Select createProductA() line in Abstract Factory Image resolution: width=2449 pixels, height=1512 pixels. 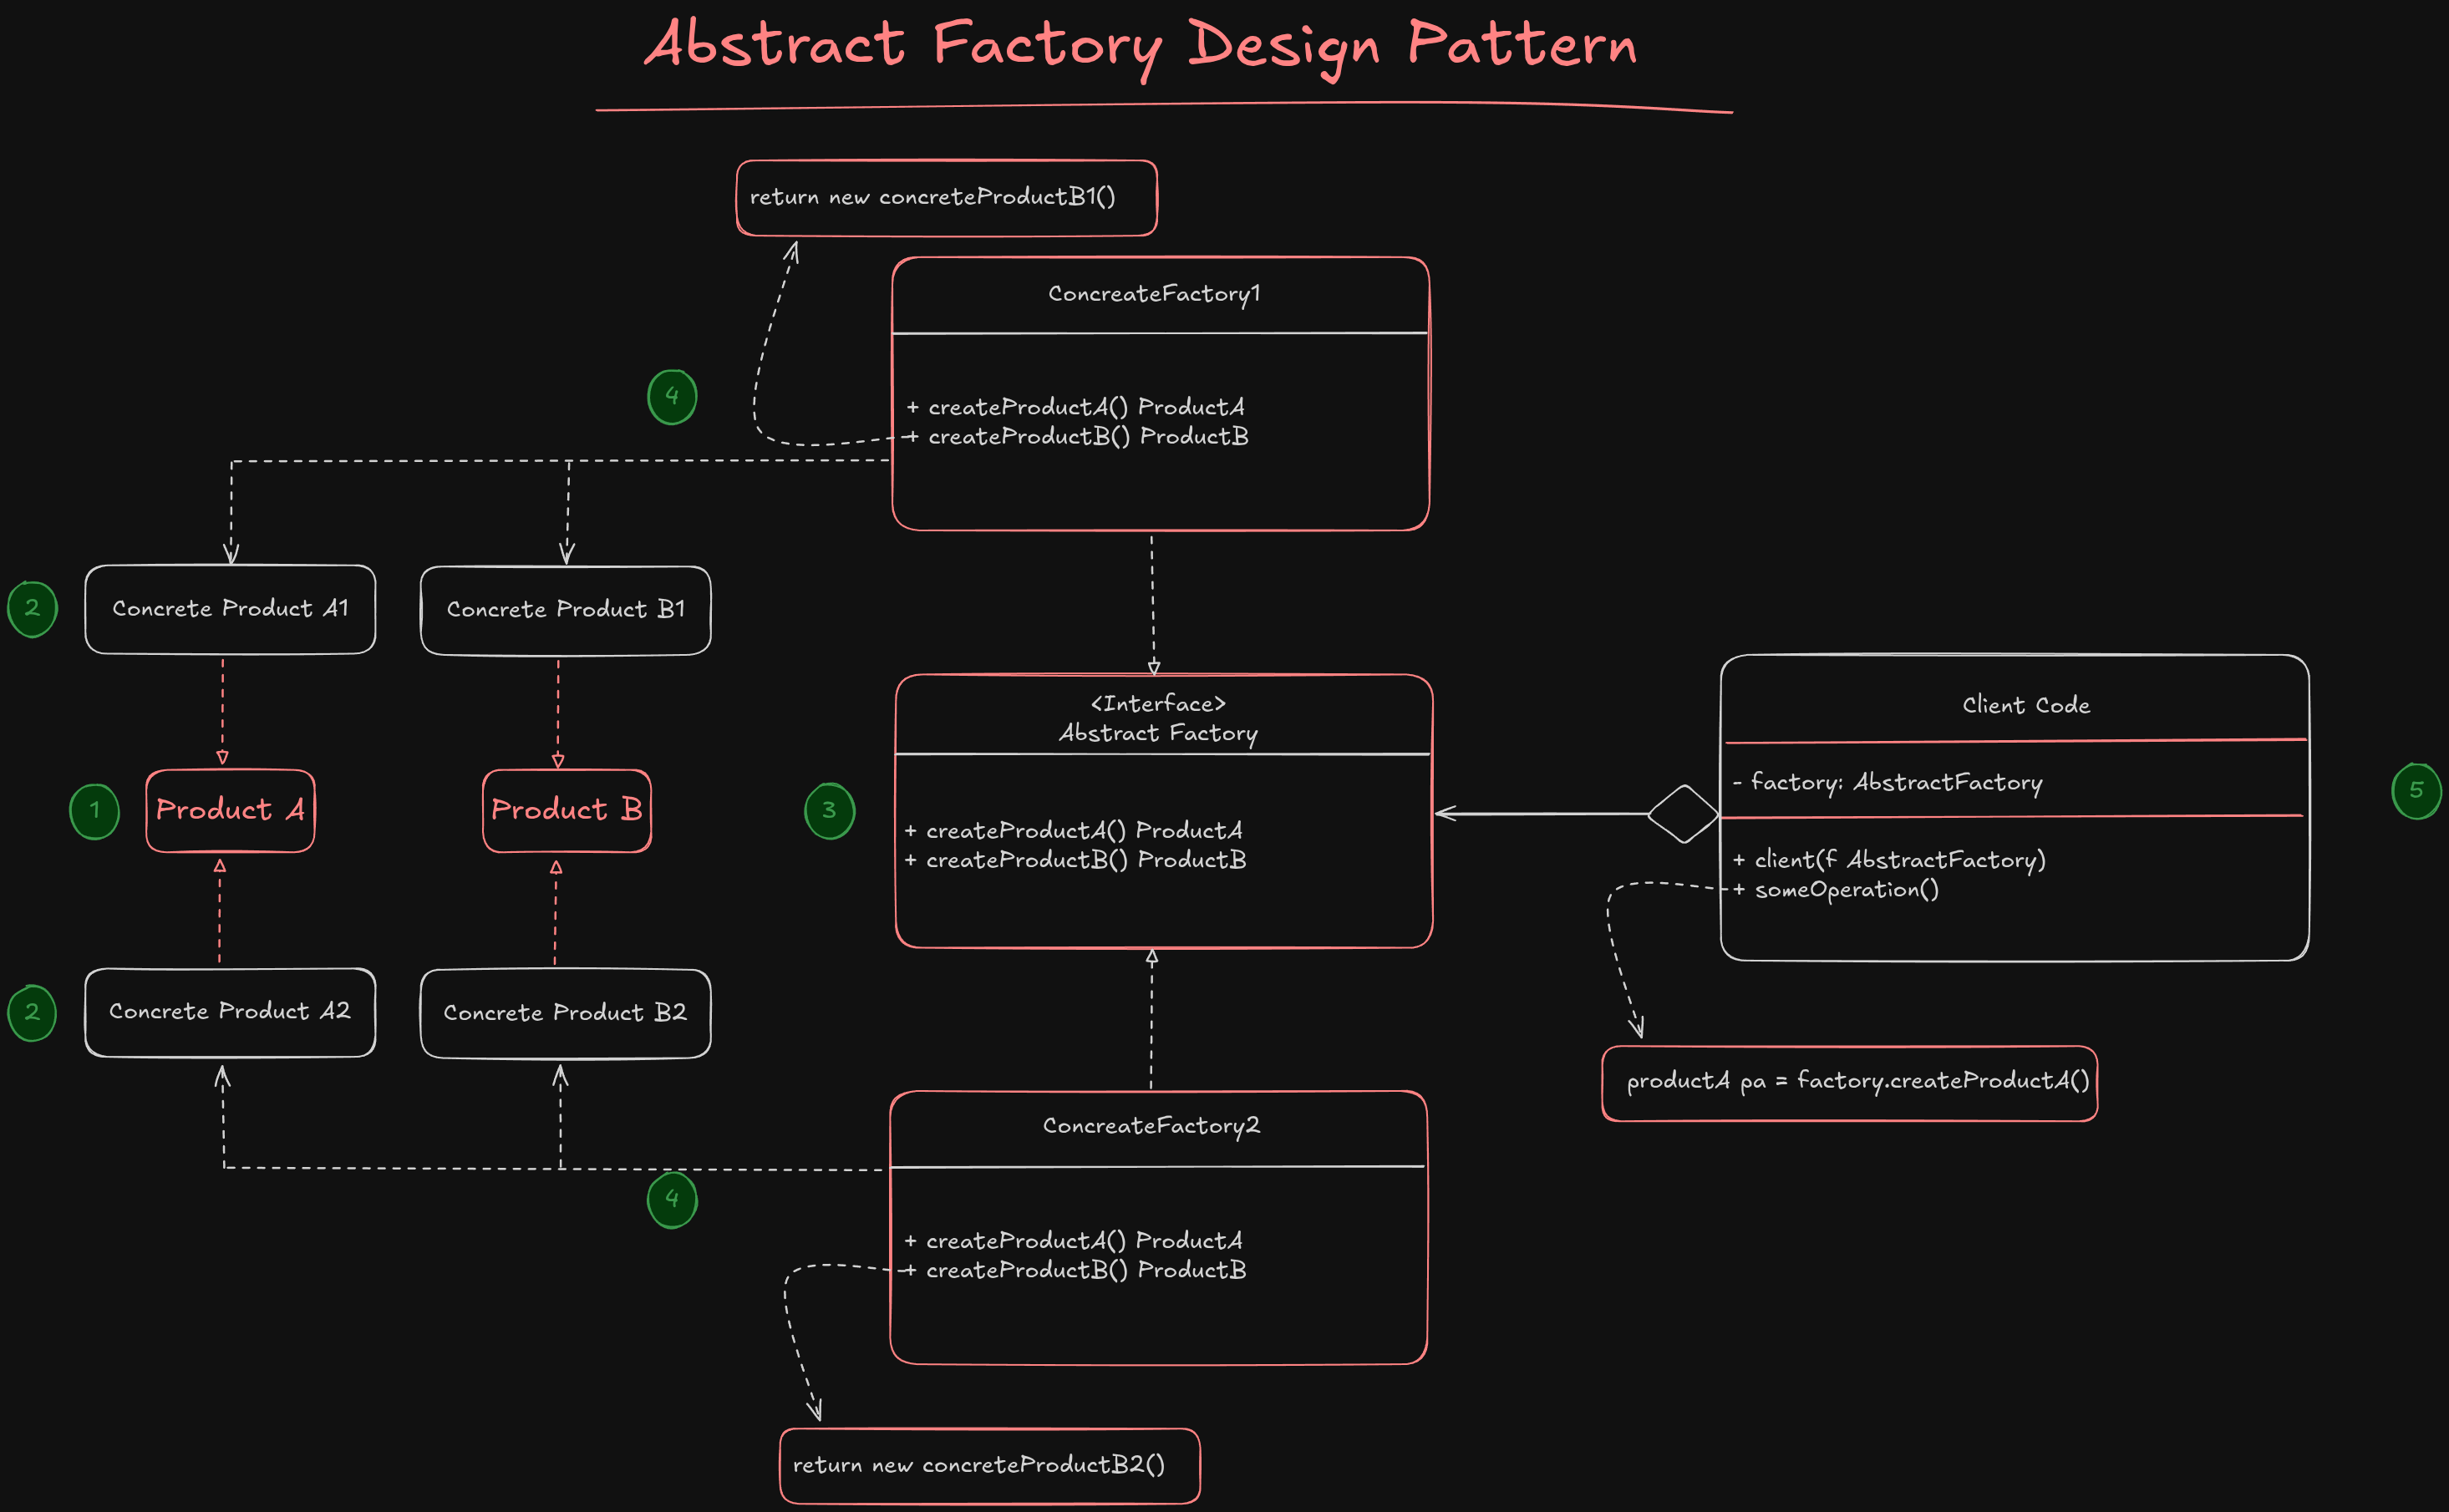[1074, 831]
